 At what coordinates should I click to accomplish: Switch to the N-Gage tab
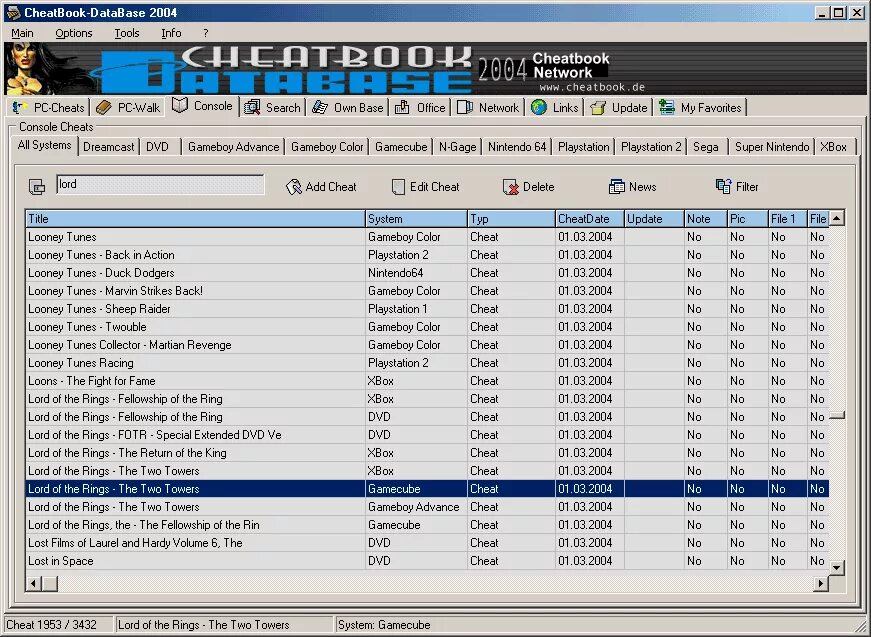[458, 147]
